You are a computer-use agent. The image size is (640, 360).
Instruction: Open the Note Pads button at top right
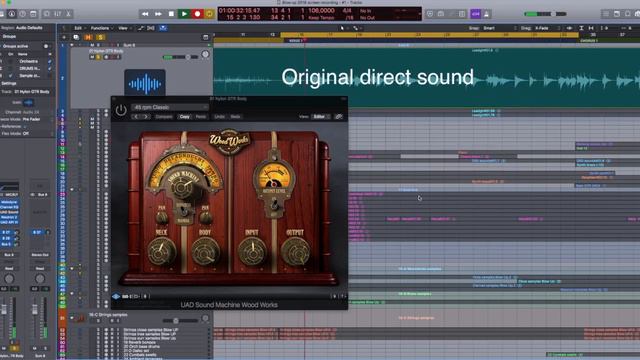pos(617,14)
